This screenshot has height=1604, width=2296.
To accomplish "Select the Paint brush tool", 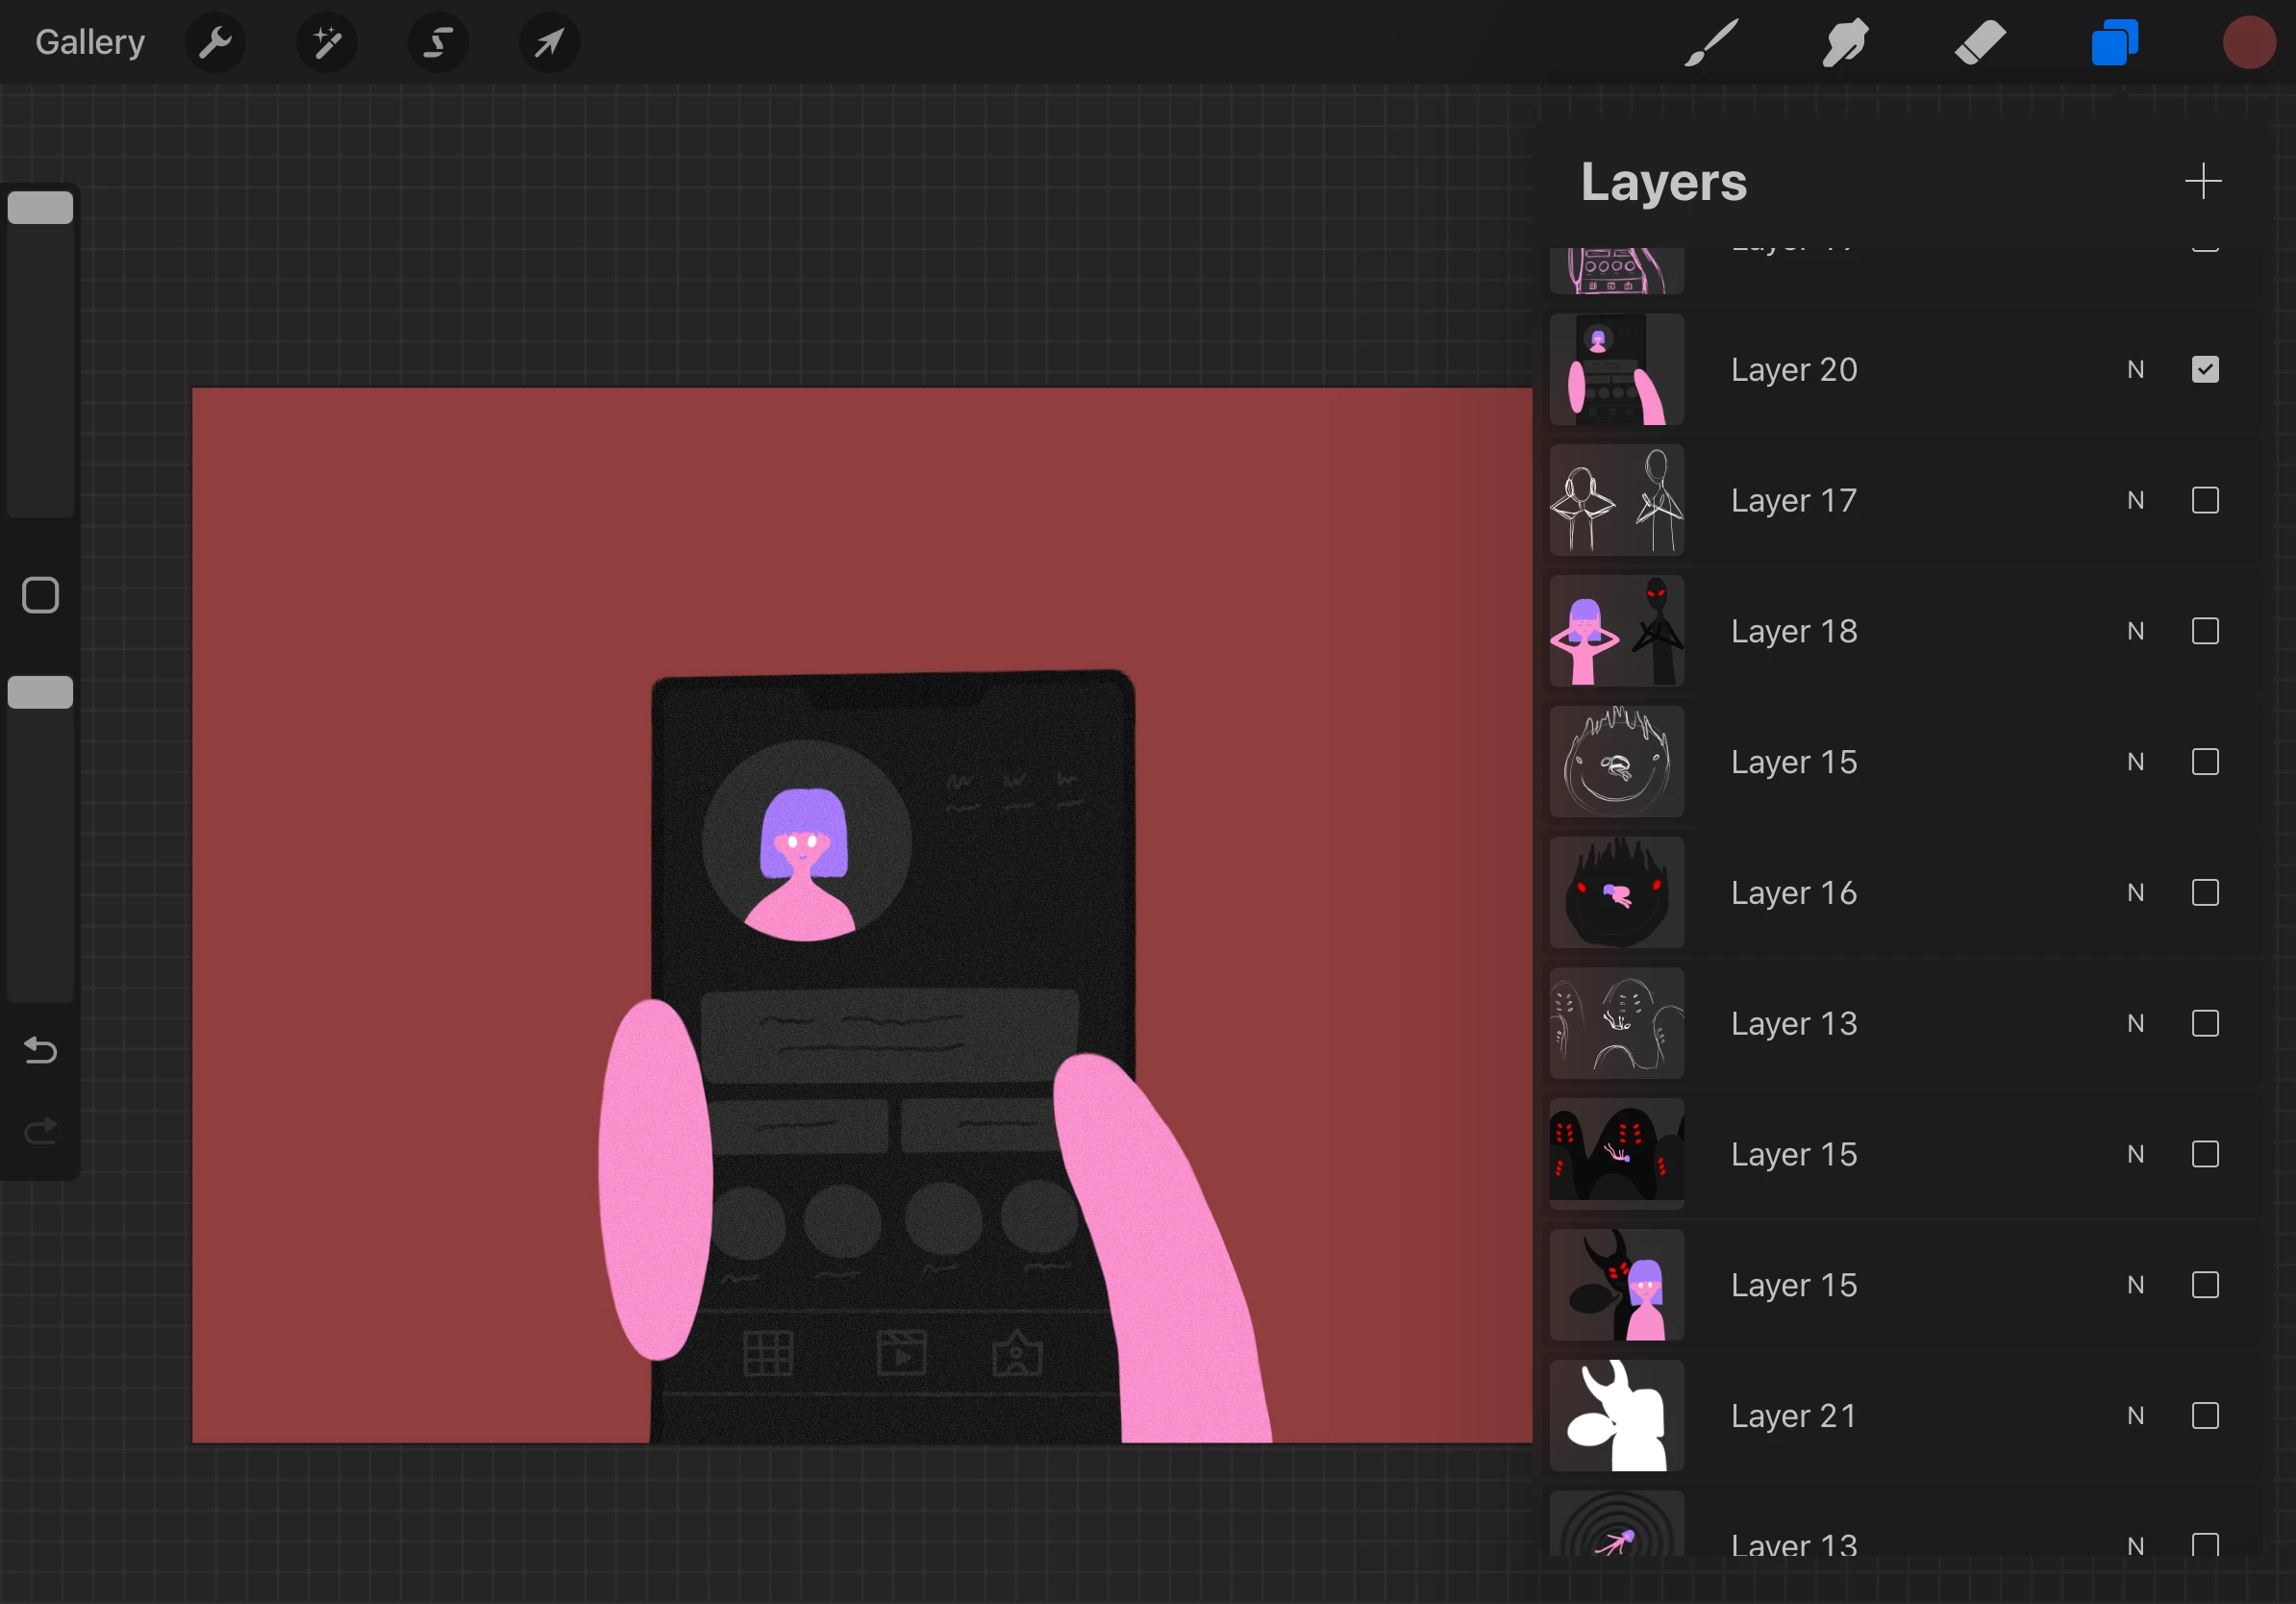I will [x=1710, y=43].
